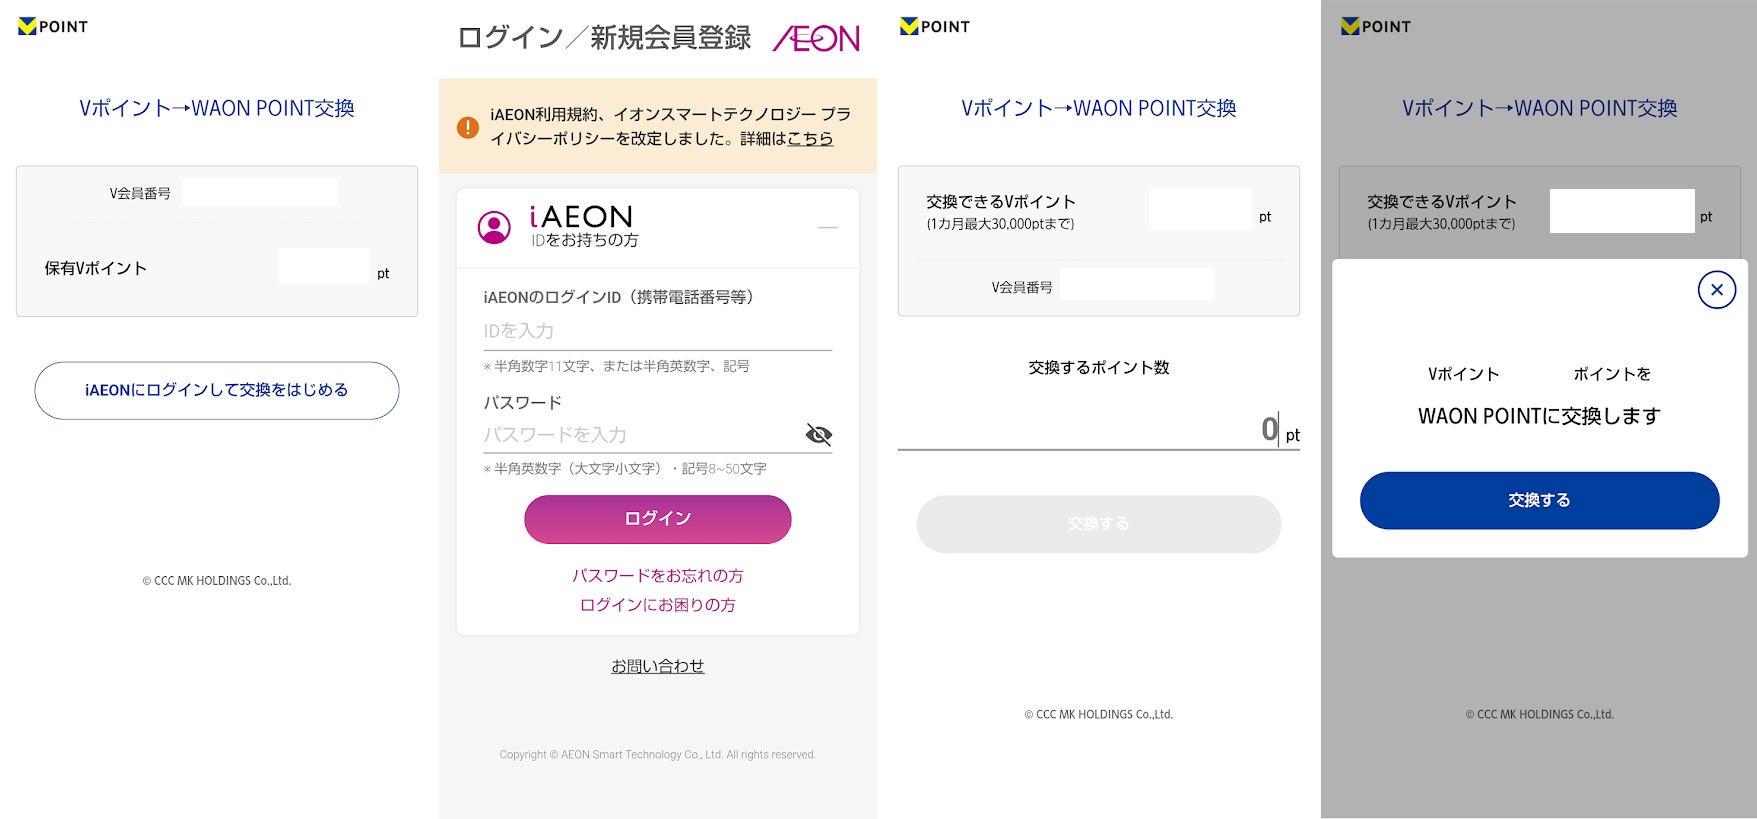Image resolution: width=1757 pixels, height=819 pixels.
Task: Close the exchange confirmation dialog
Action: pos(1716,290)
